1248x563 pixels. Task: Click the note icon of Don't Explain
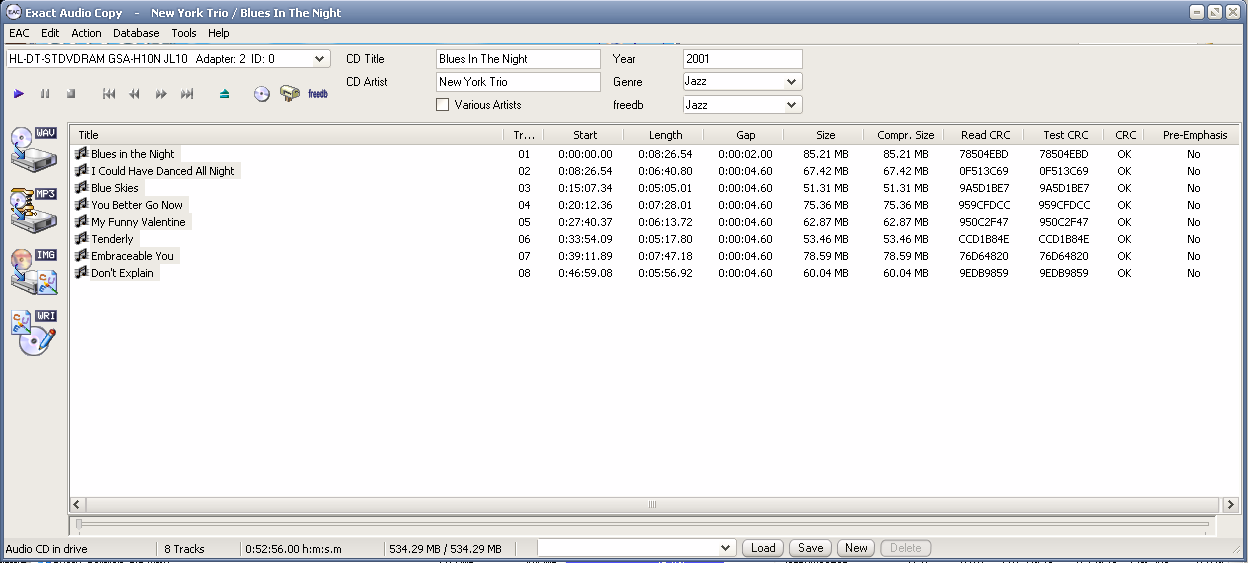click(82, 273)
